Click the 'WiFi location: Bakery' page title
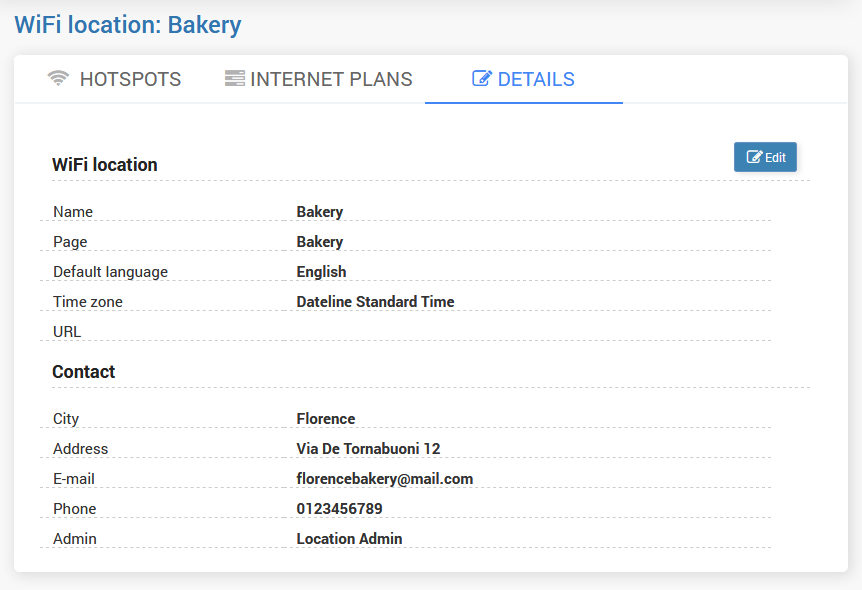The height and width of the screenshot is (590, 862). point(128,24)
